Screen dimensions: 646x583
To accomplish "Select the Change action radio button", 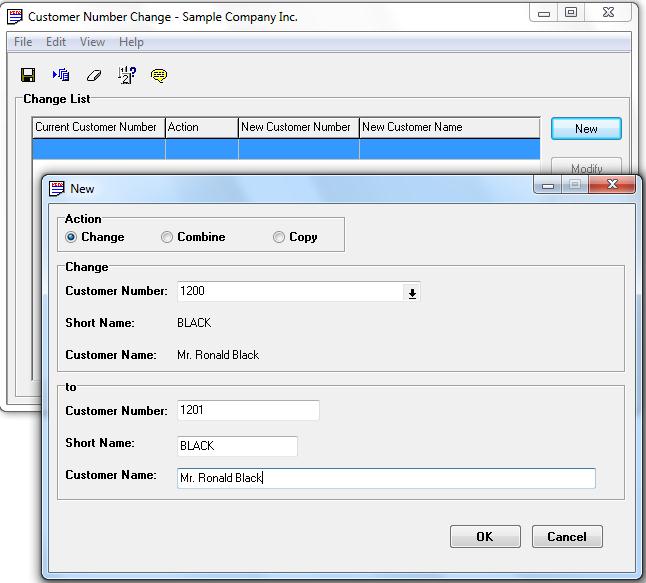I will (x=71, y=237).
